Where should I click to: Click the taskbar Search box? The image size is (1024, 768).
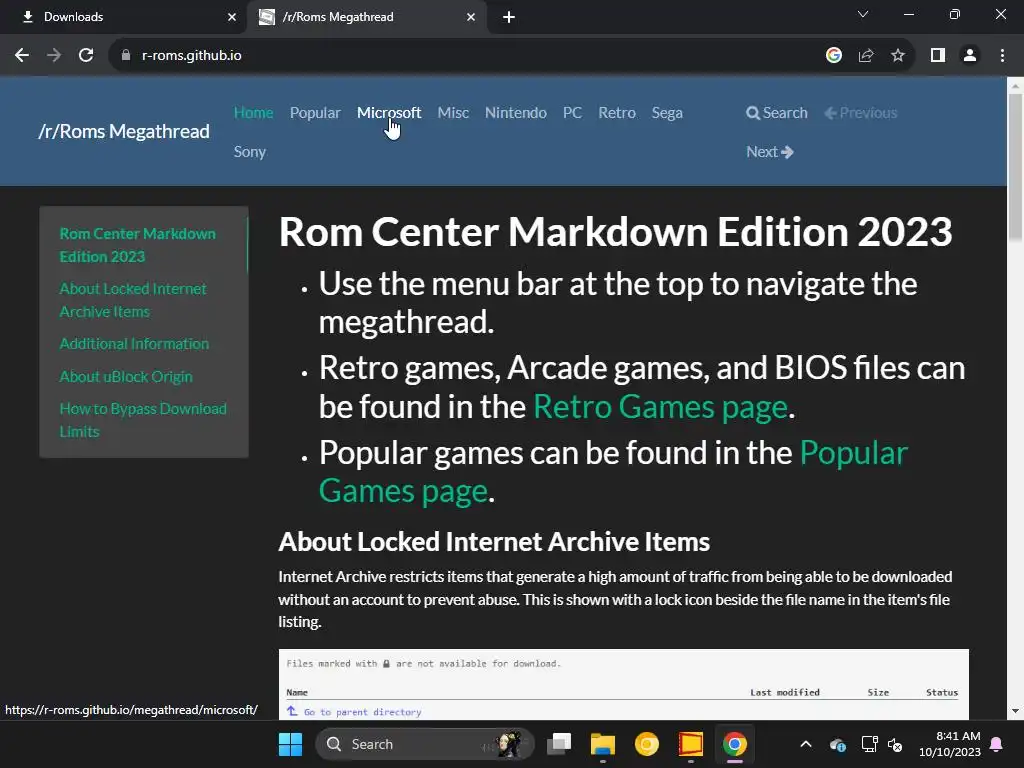point(424,744)
